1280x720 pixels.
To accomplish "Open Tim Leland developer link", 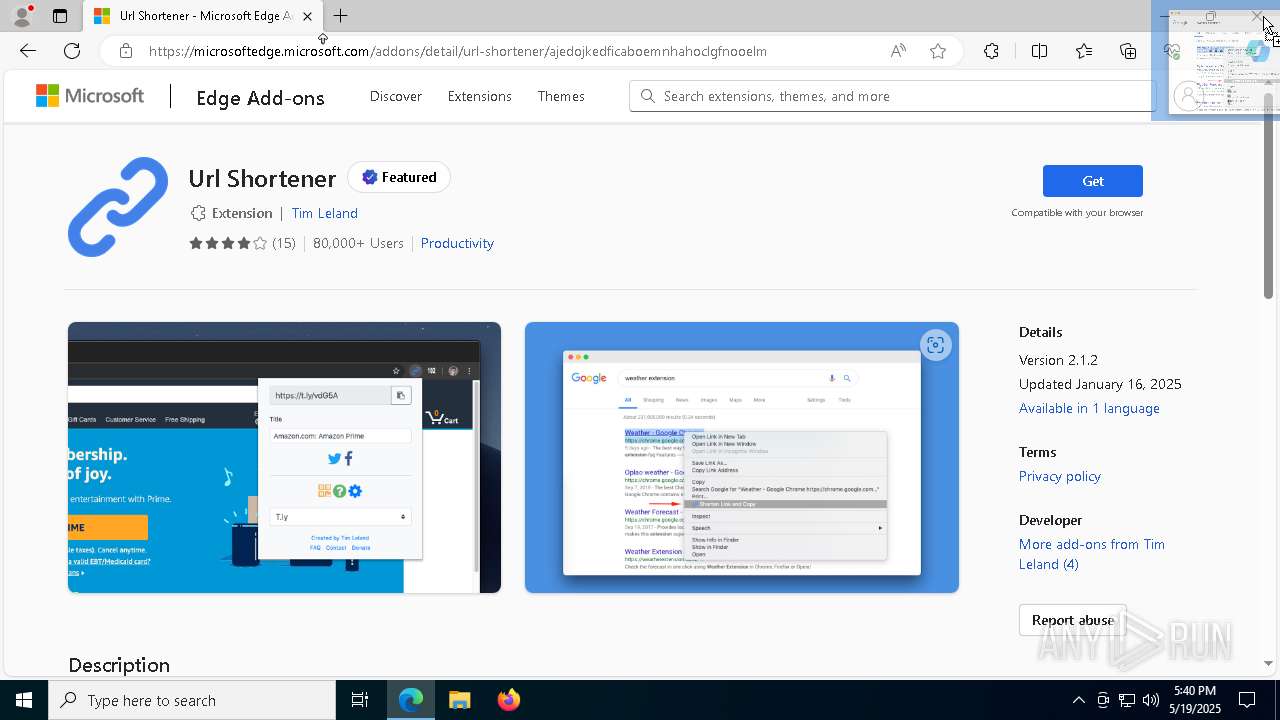I will coord(324,213).
